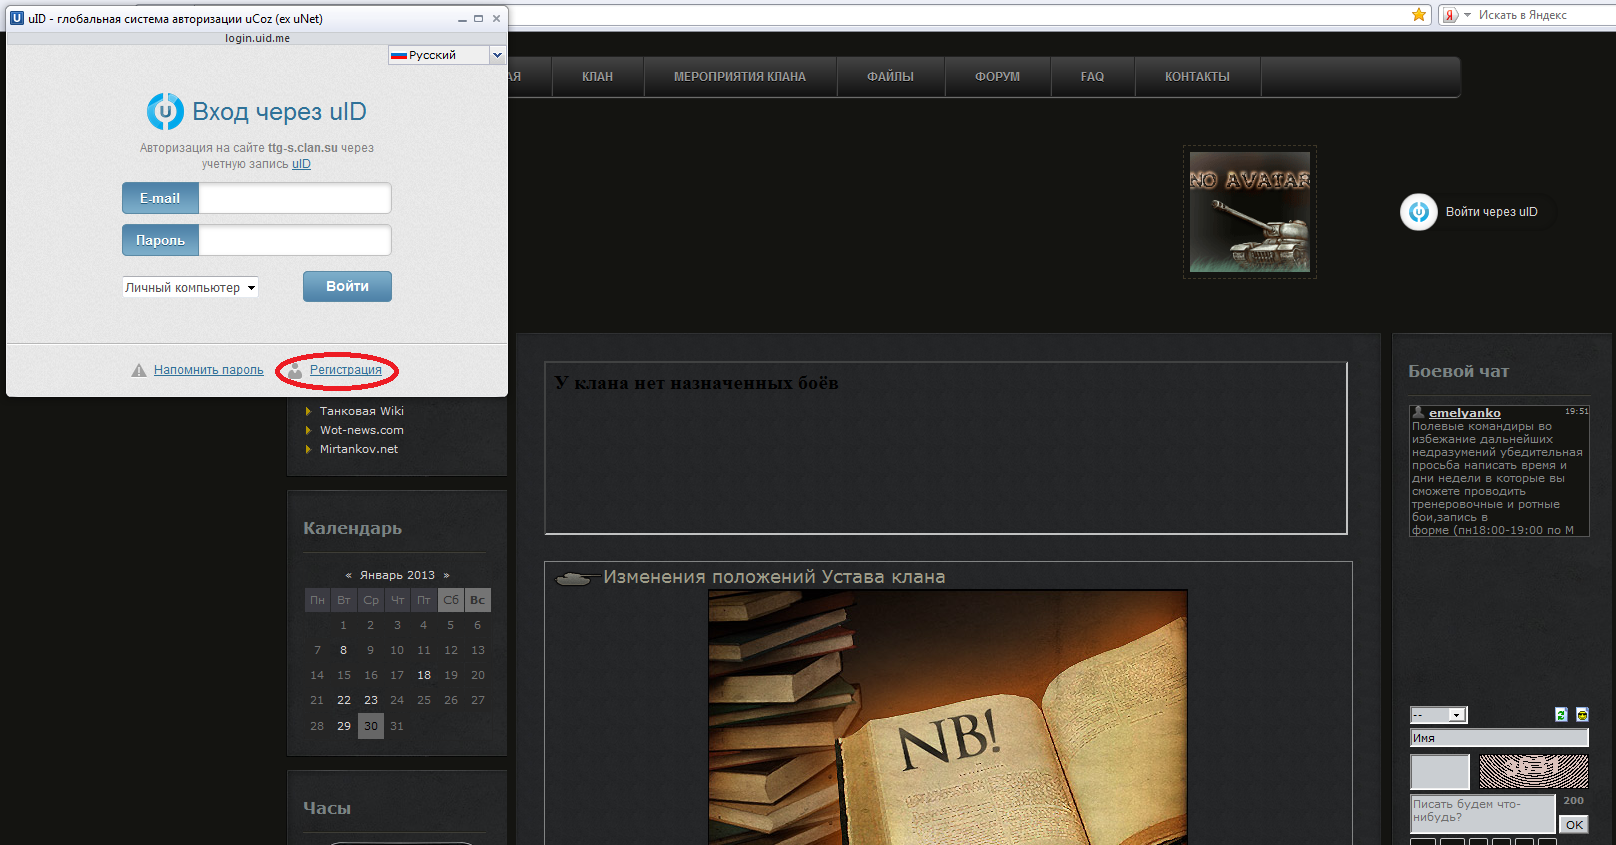Click the captcha security image
This screenshot has width=1616, height=845.
1534,772
